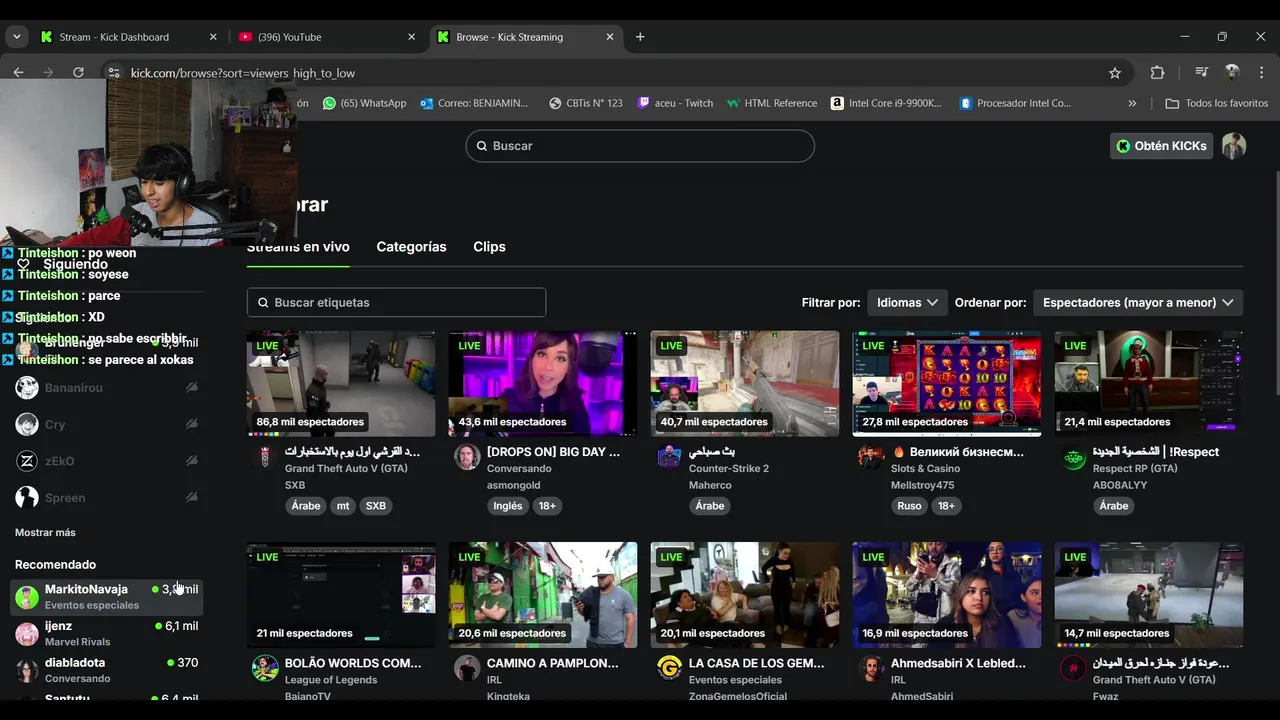Open the Correo: BENJAMIN bookmark
This screenshot has height=720, width=1280.
click(x=474, y=103)
